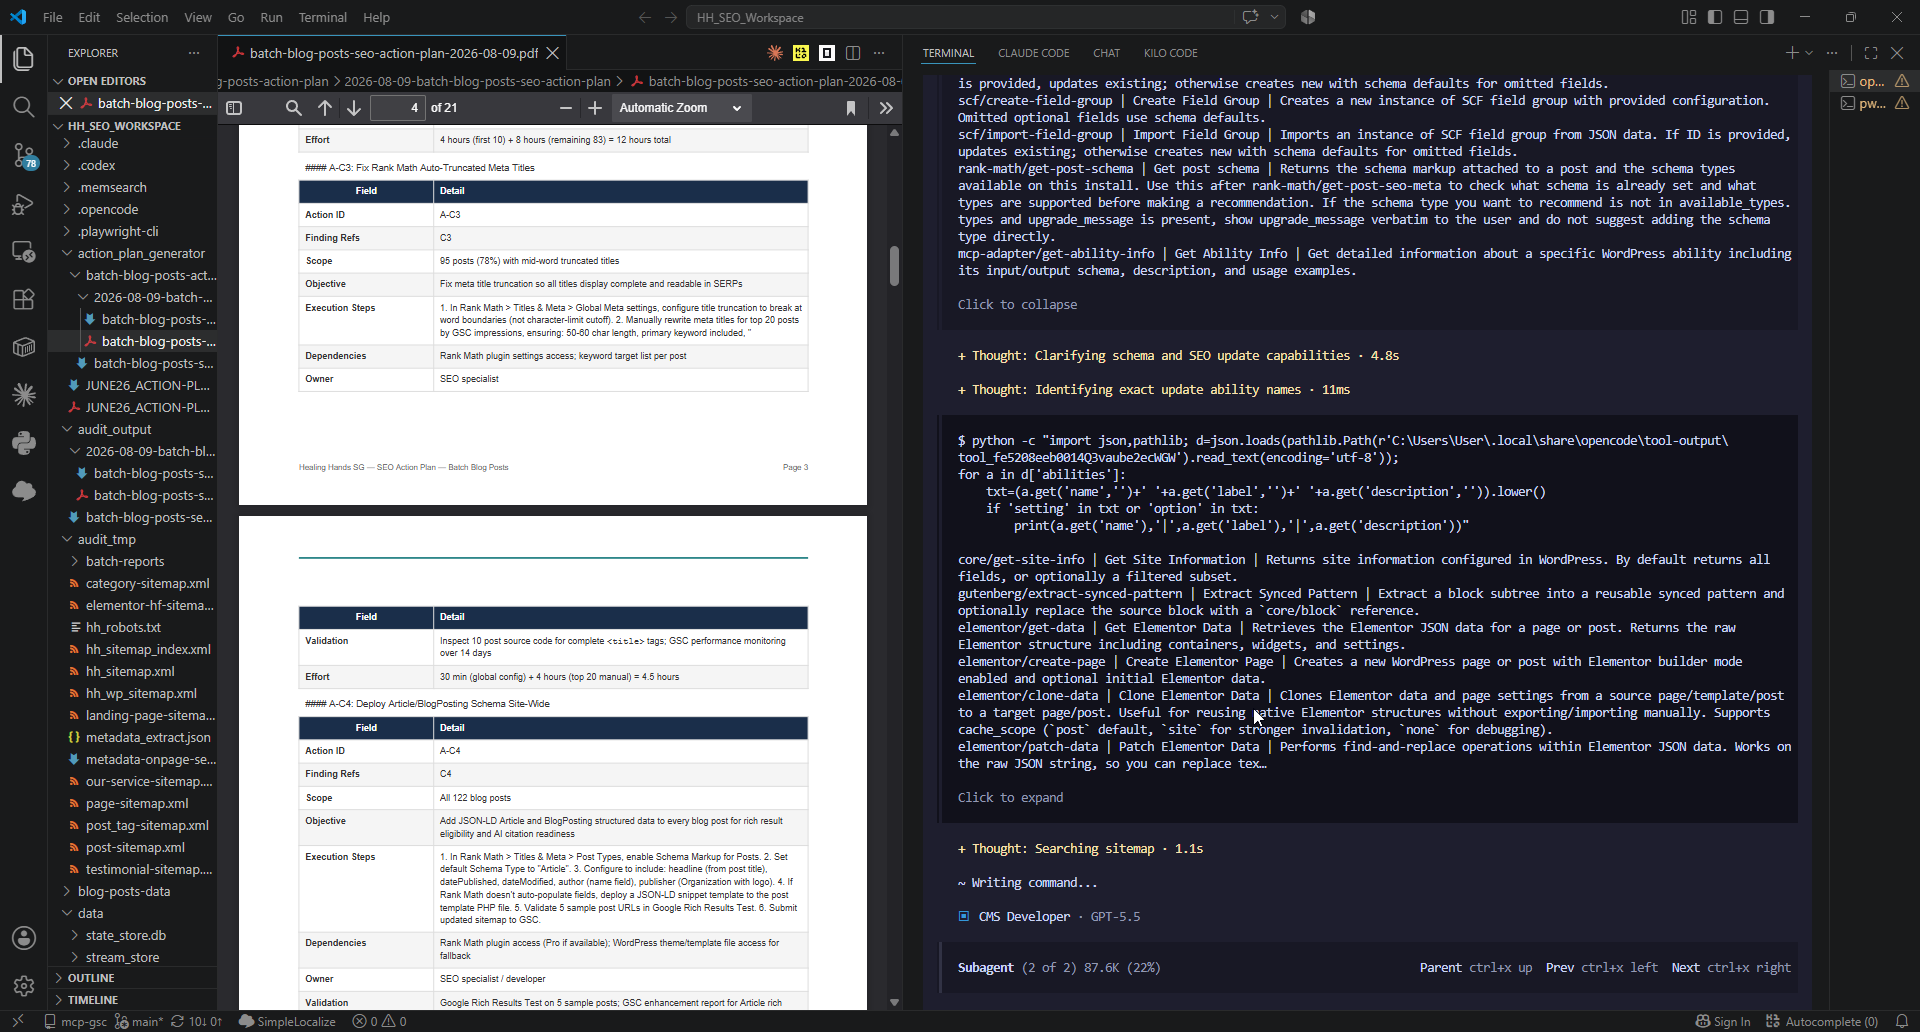
Task: Zoom in the PDF
Action: point(595,108)
